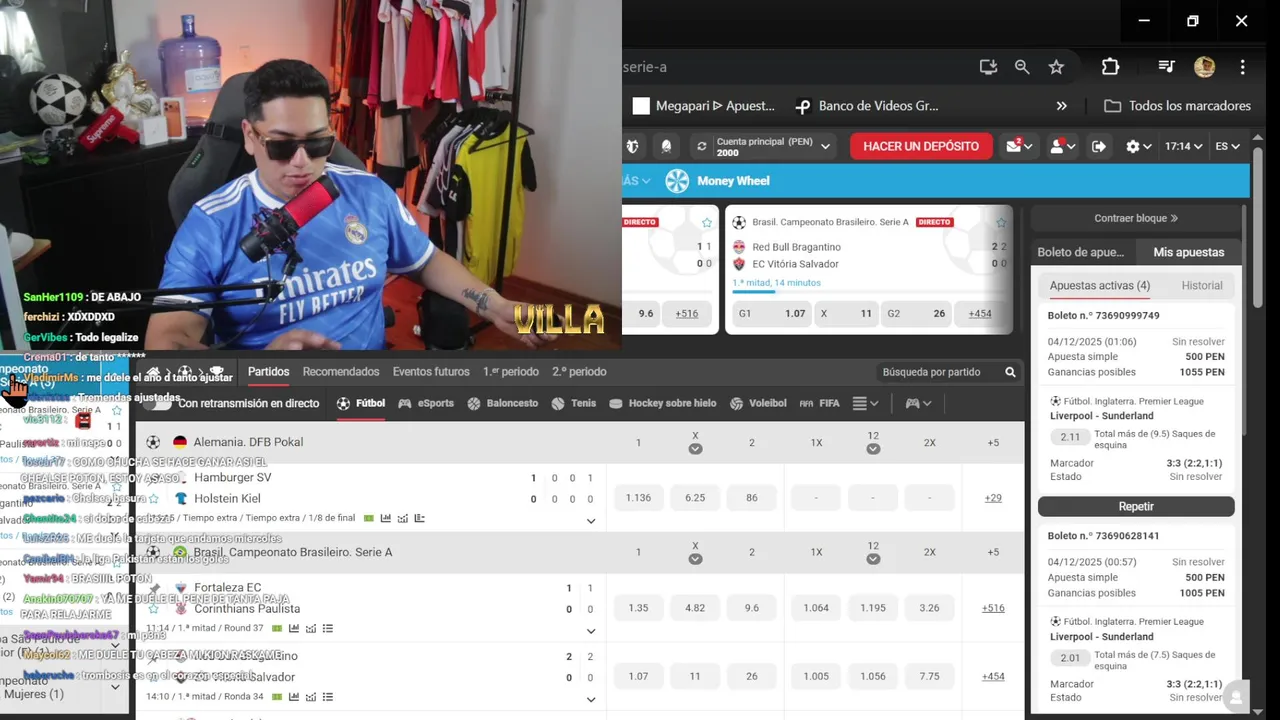Open Banco de Videos bookmark

tap(867, 106)
